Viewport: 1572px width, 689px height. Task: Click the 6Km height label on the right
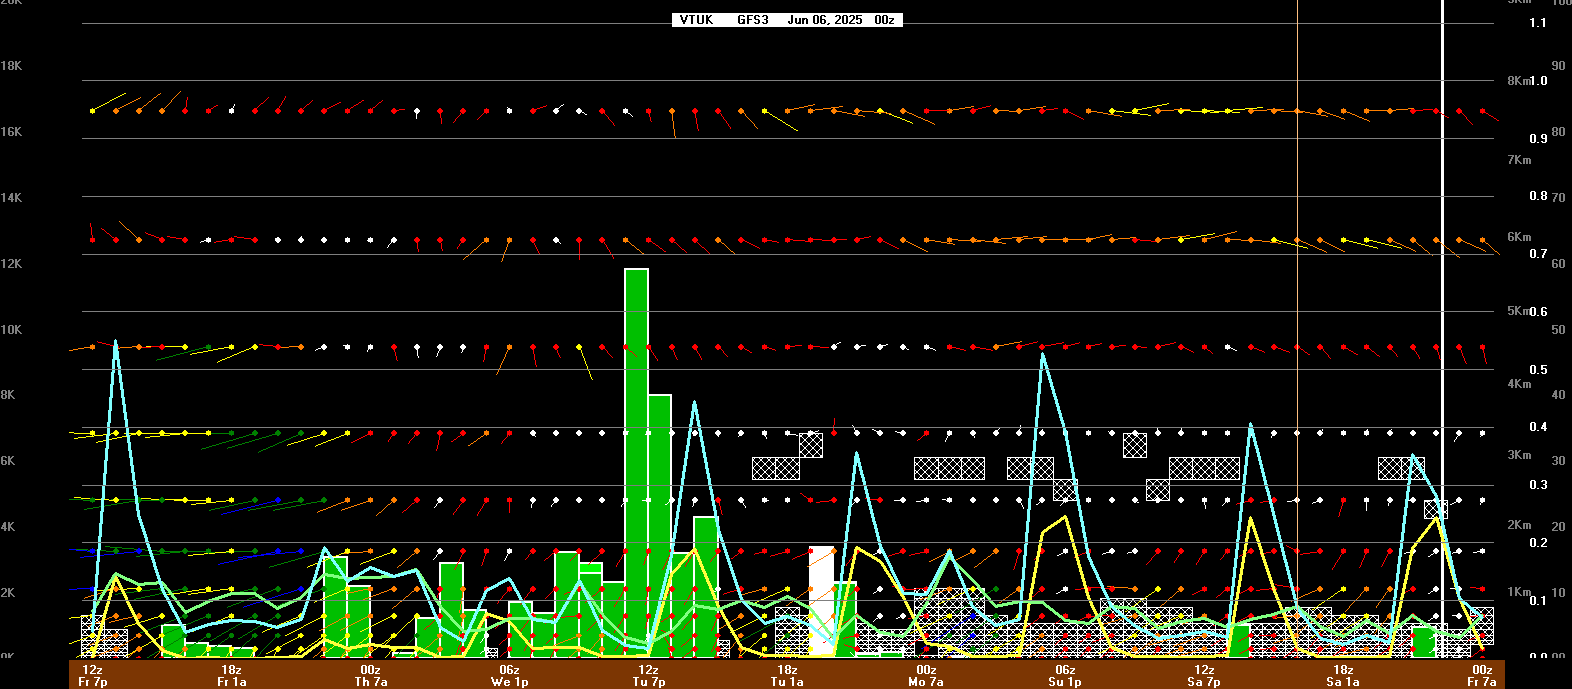(x=1519, y=237)
